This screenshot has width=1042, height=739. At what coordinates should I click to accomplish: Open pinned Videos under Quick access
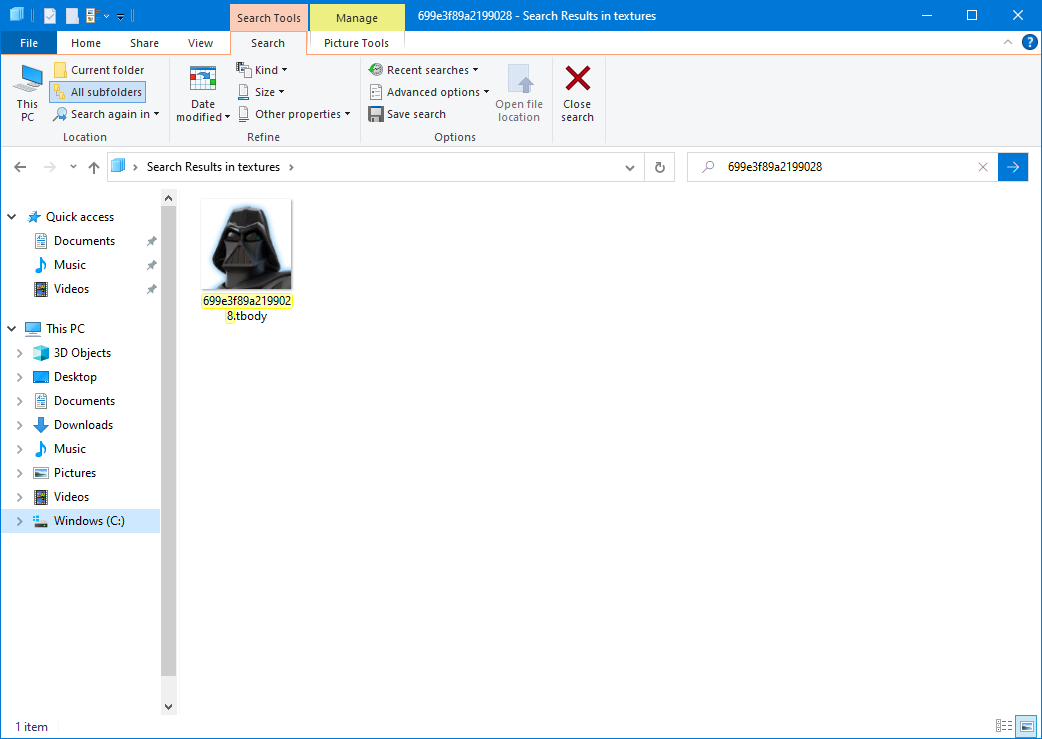coord(70,288)
